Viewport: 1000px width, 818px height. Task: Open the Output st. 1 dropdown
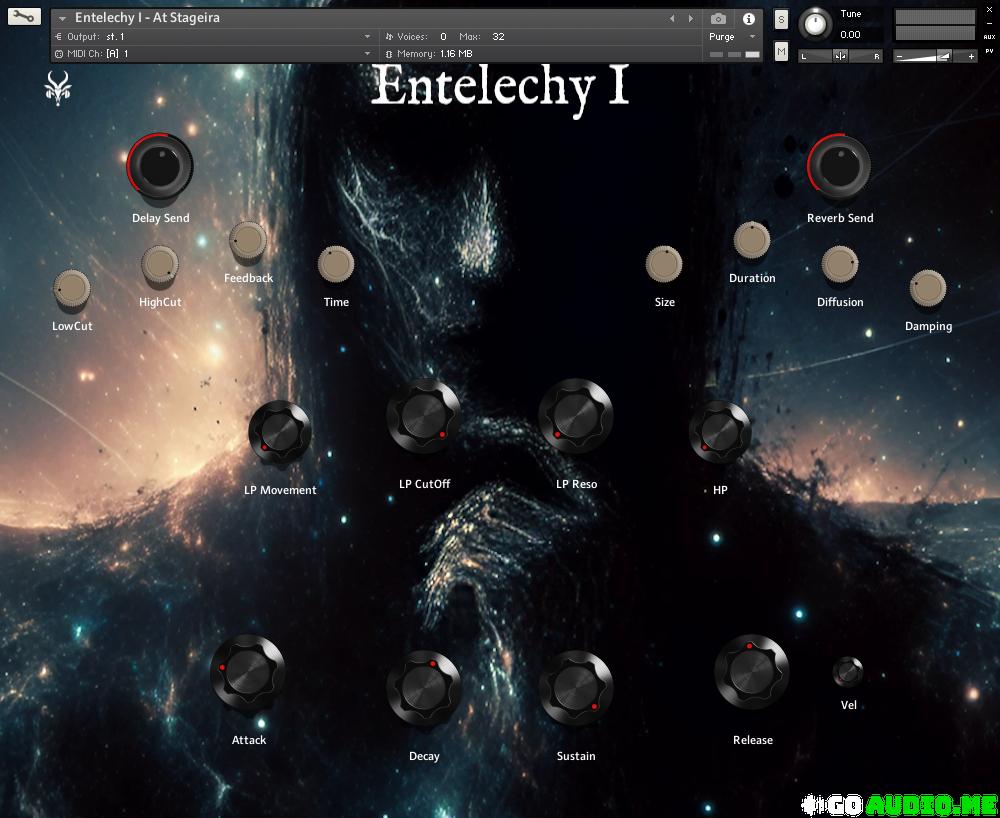click(x=367, y=37)
